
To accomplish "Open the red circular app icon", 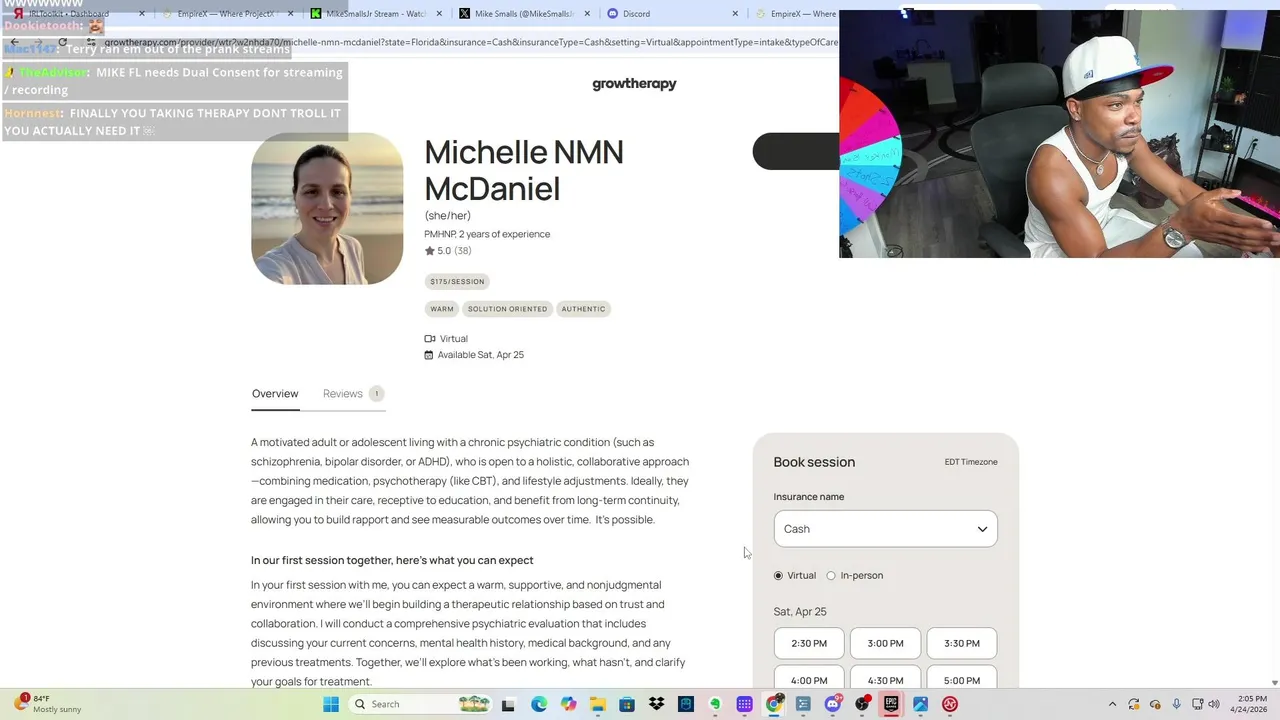I will pos(950,704).
